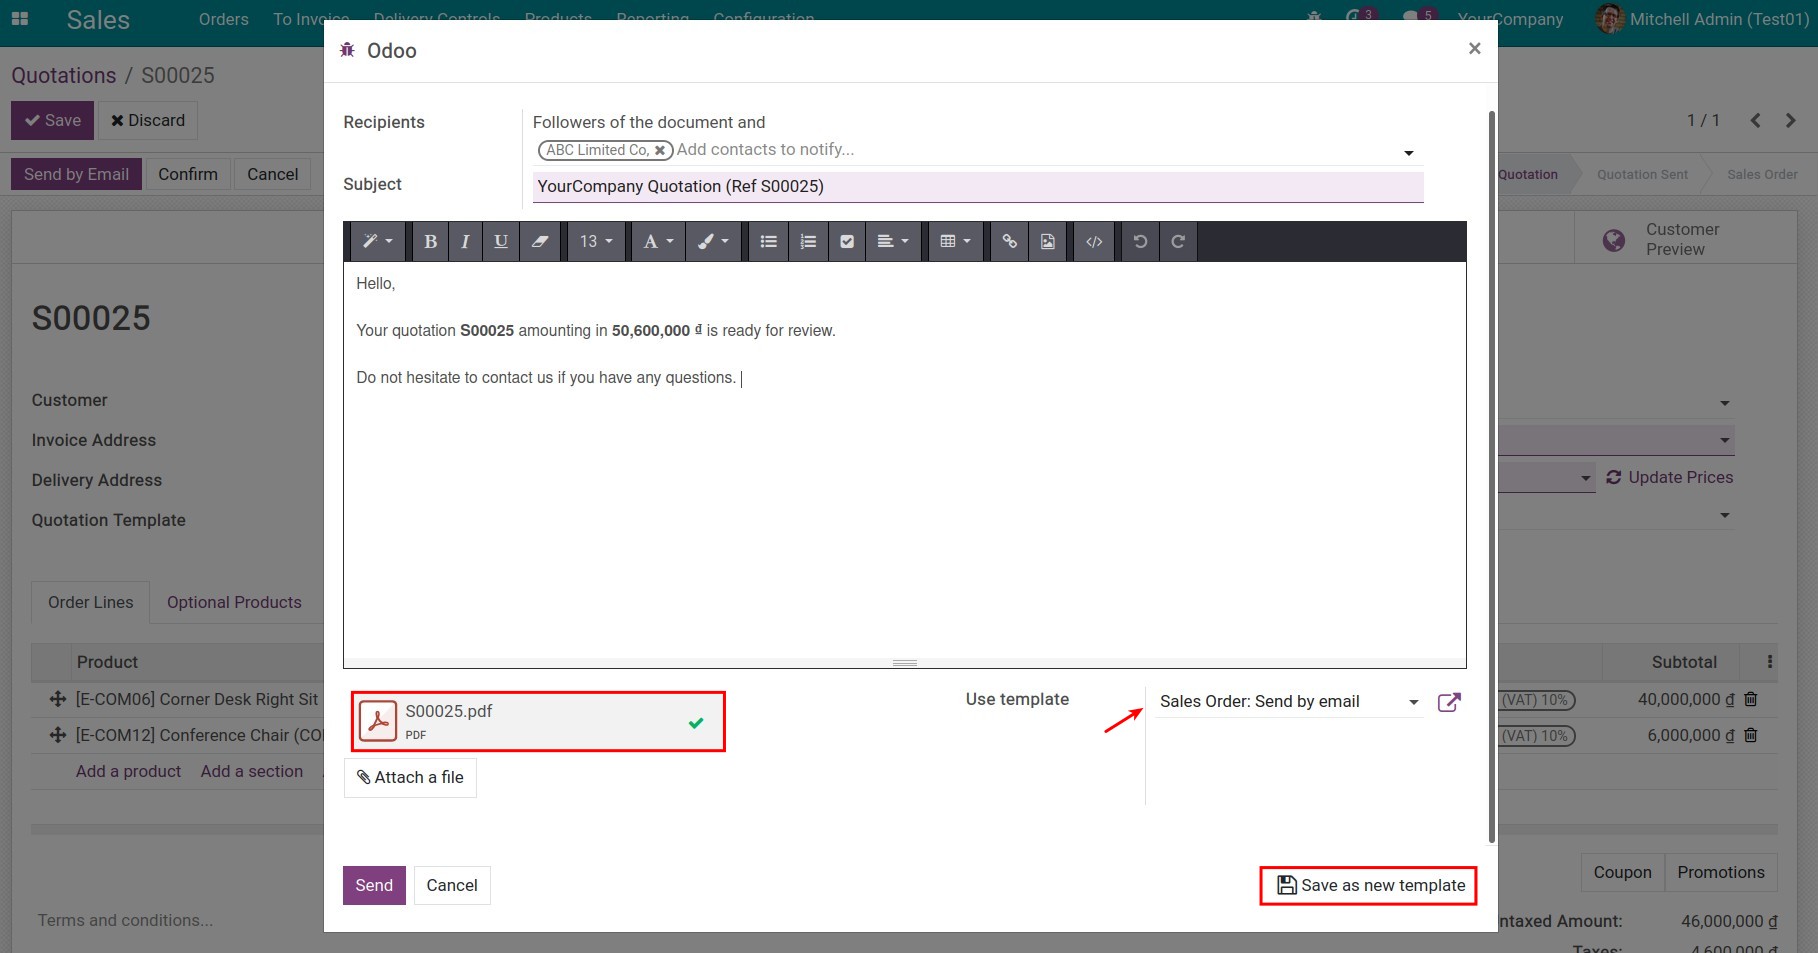
Task: Confirm the quotation S00025
Action: [x=188, y=174]
